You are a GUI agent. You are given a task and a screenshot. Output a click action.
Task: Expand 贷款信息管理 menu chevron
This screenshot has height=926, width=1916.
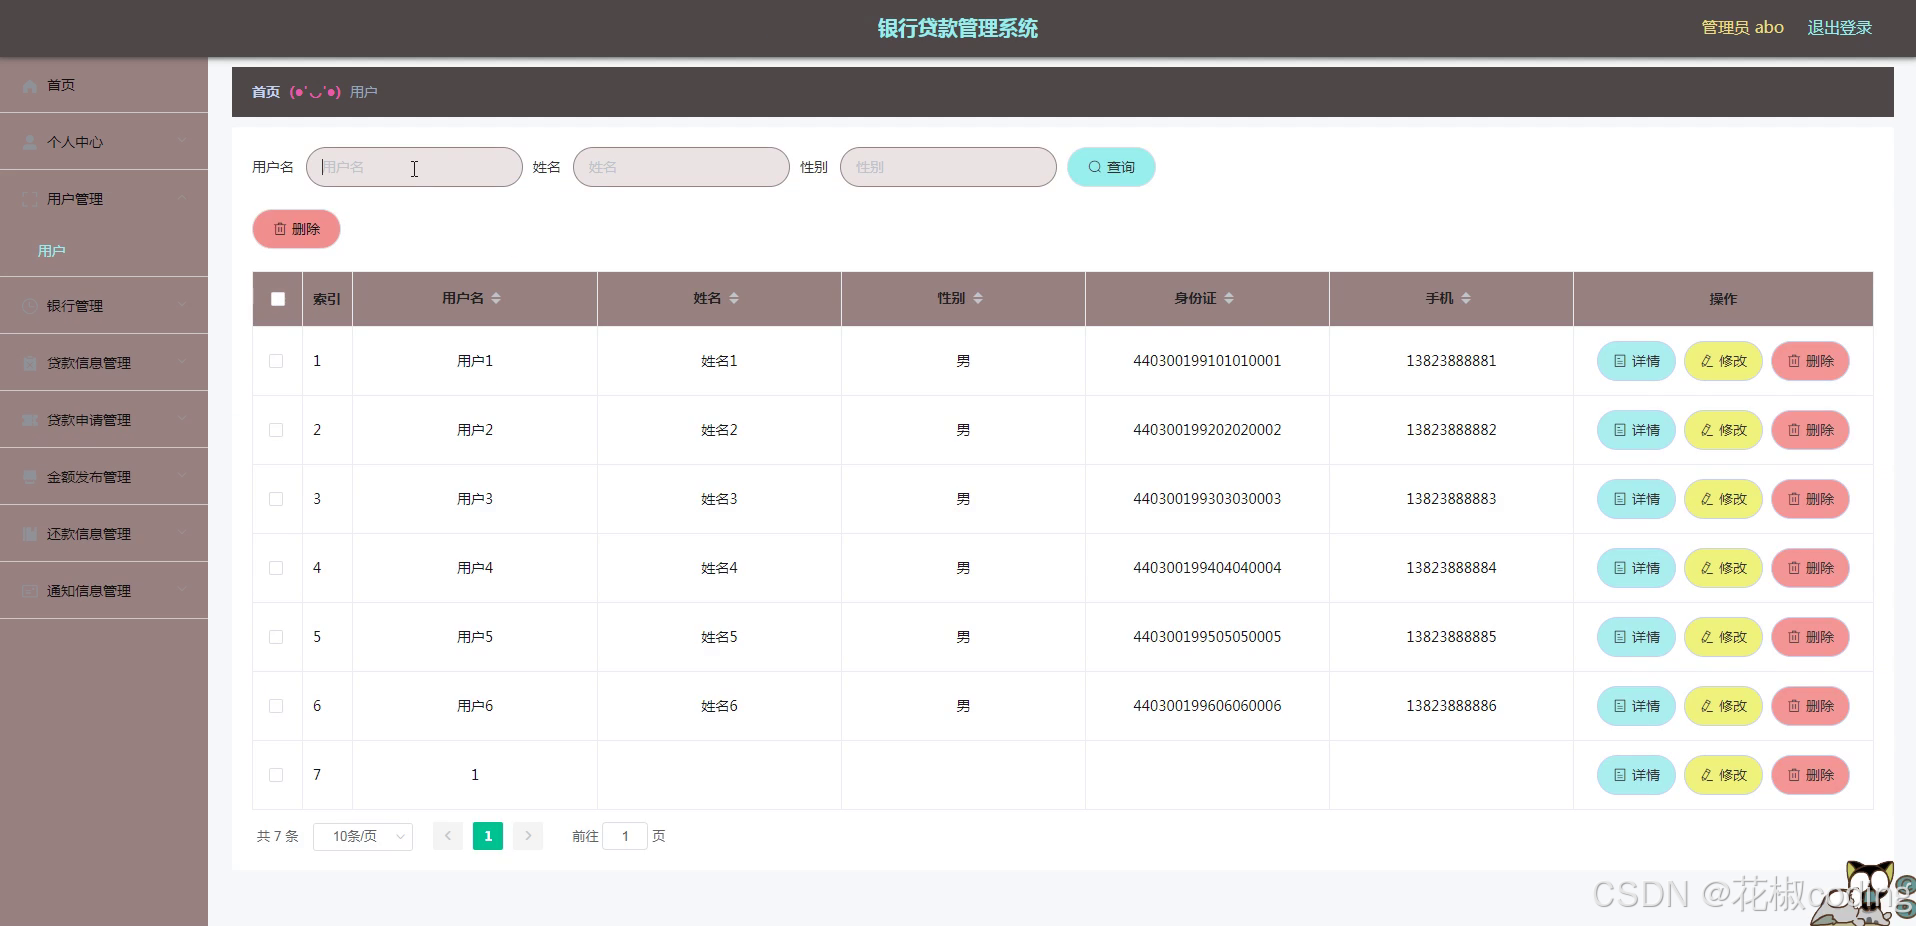pos(182,363)
